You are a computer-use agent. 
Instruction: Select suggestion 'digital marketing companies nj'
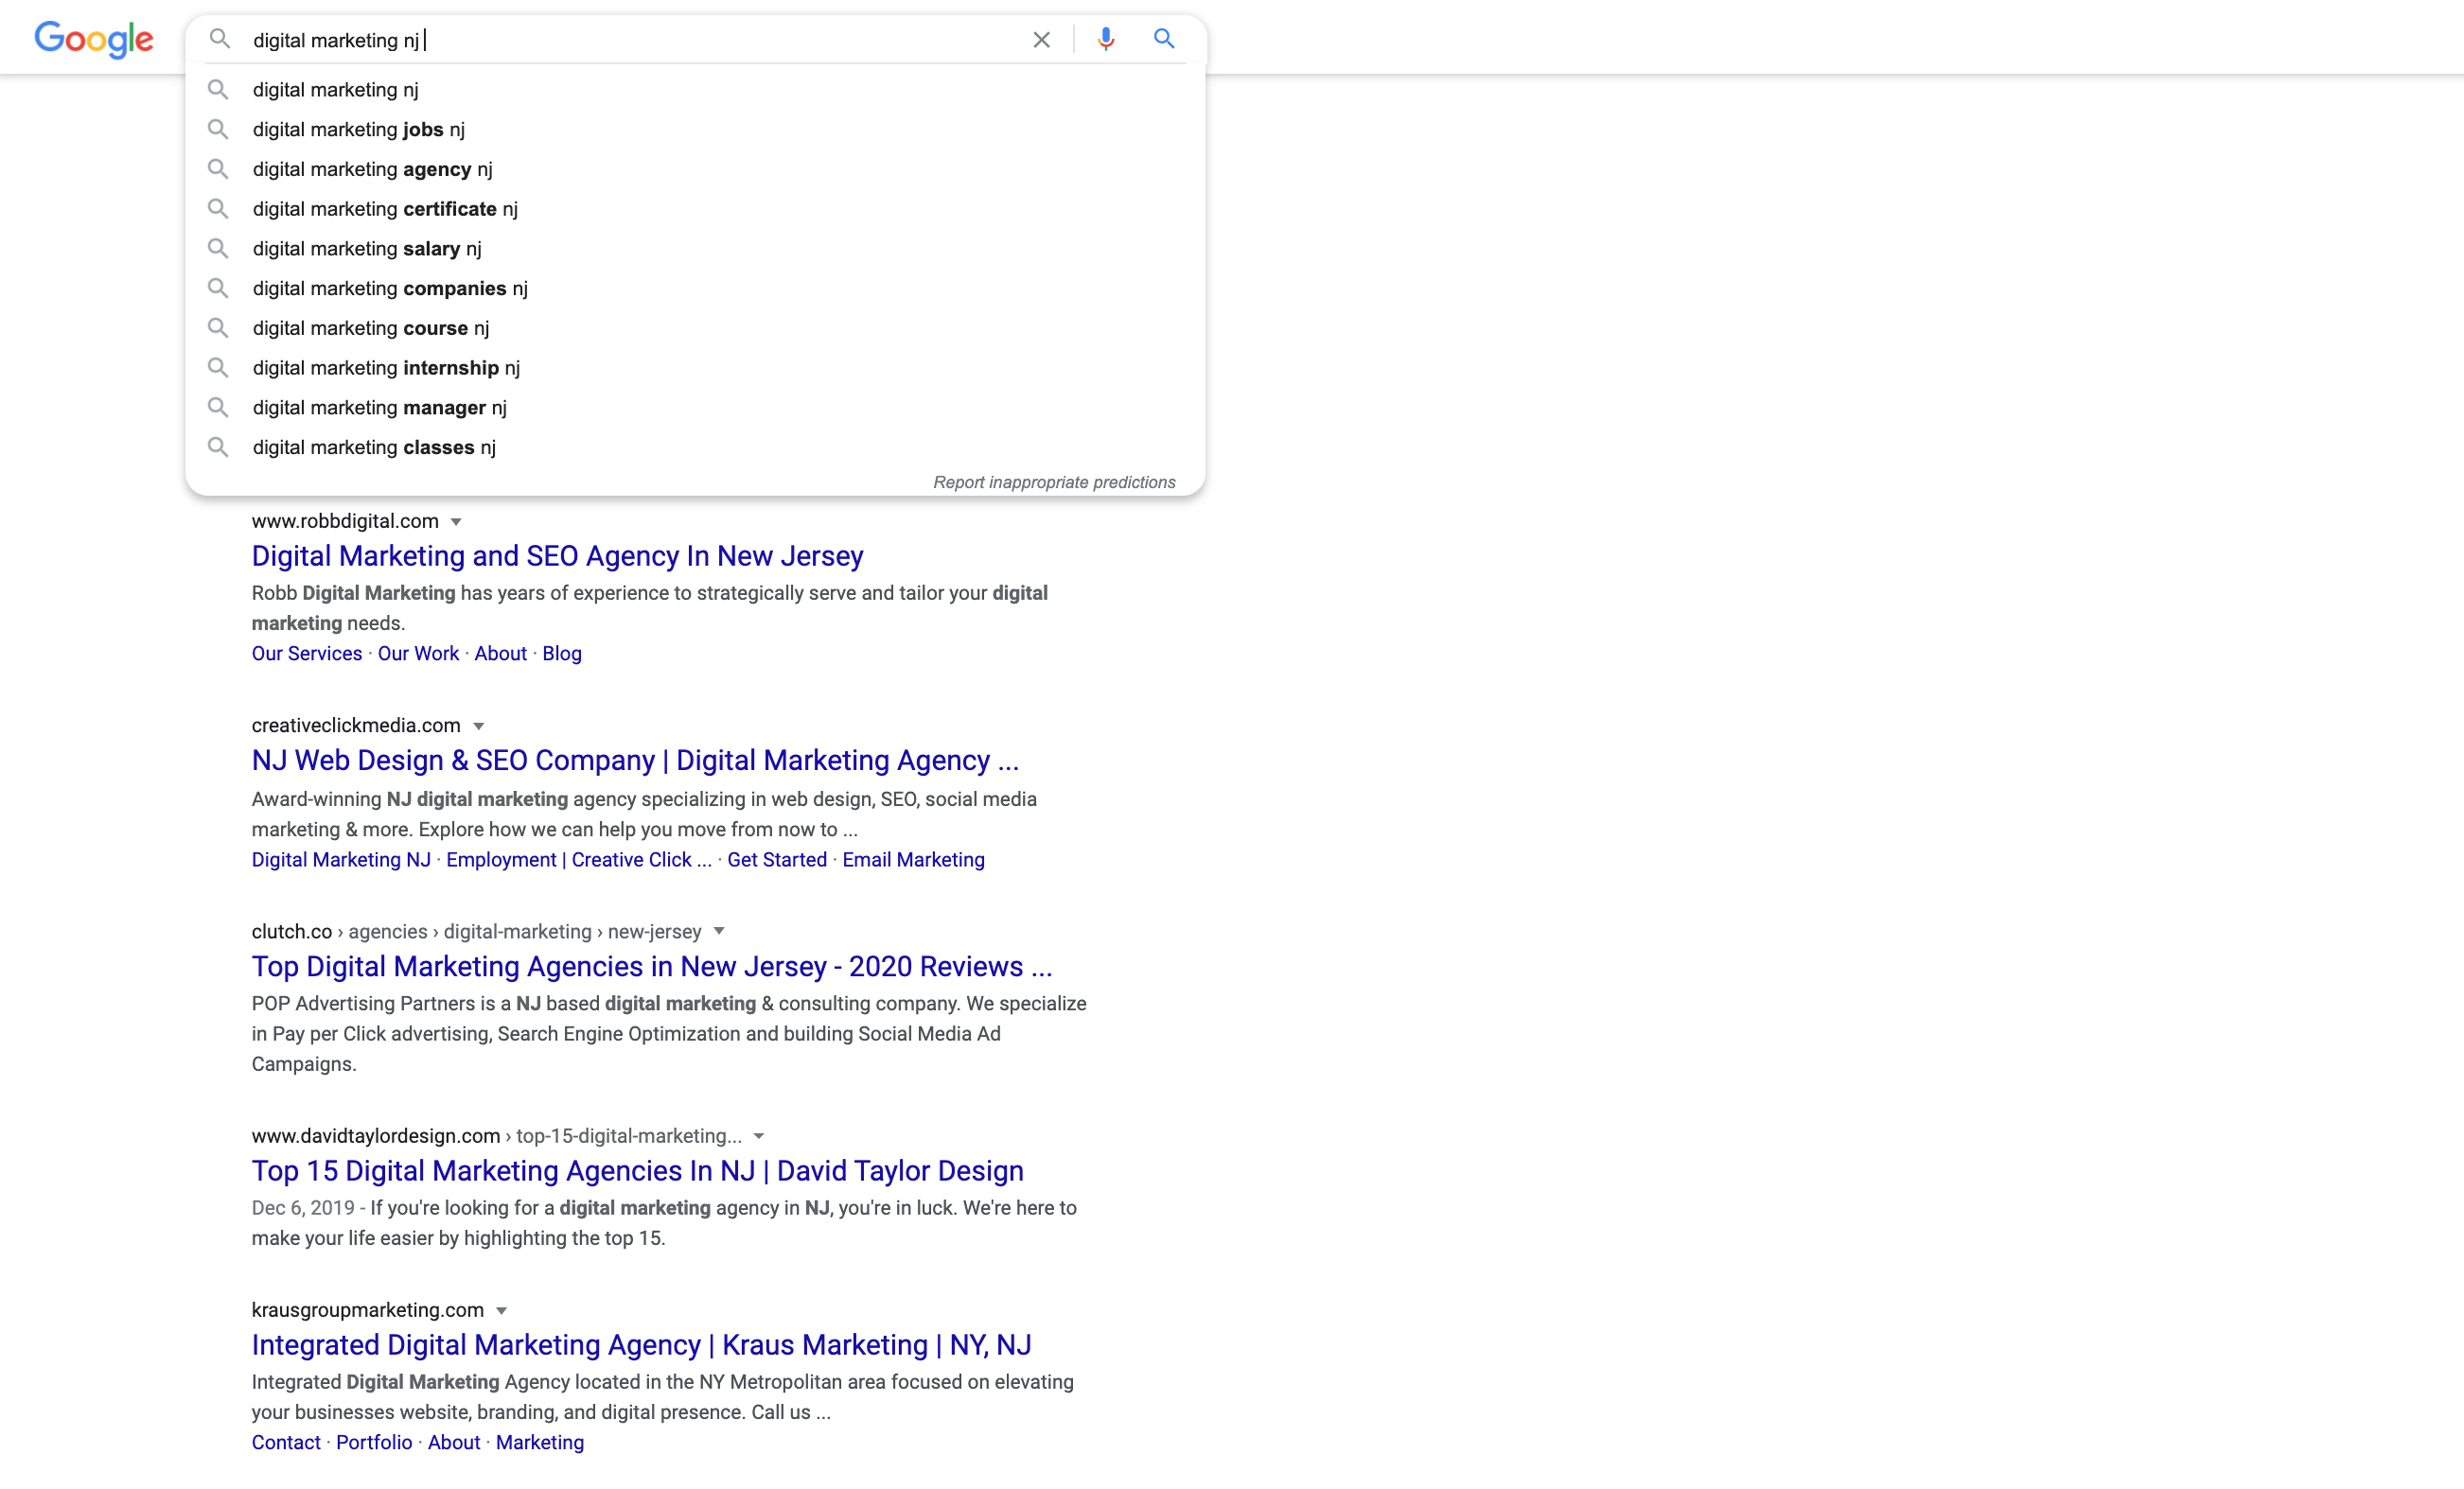[x=695, y=289]
